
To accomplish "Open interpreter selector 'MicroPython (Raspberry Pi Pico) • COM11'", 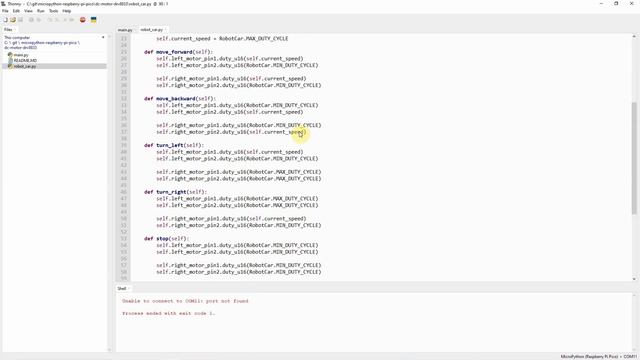I will [598, 357].
